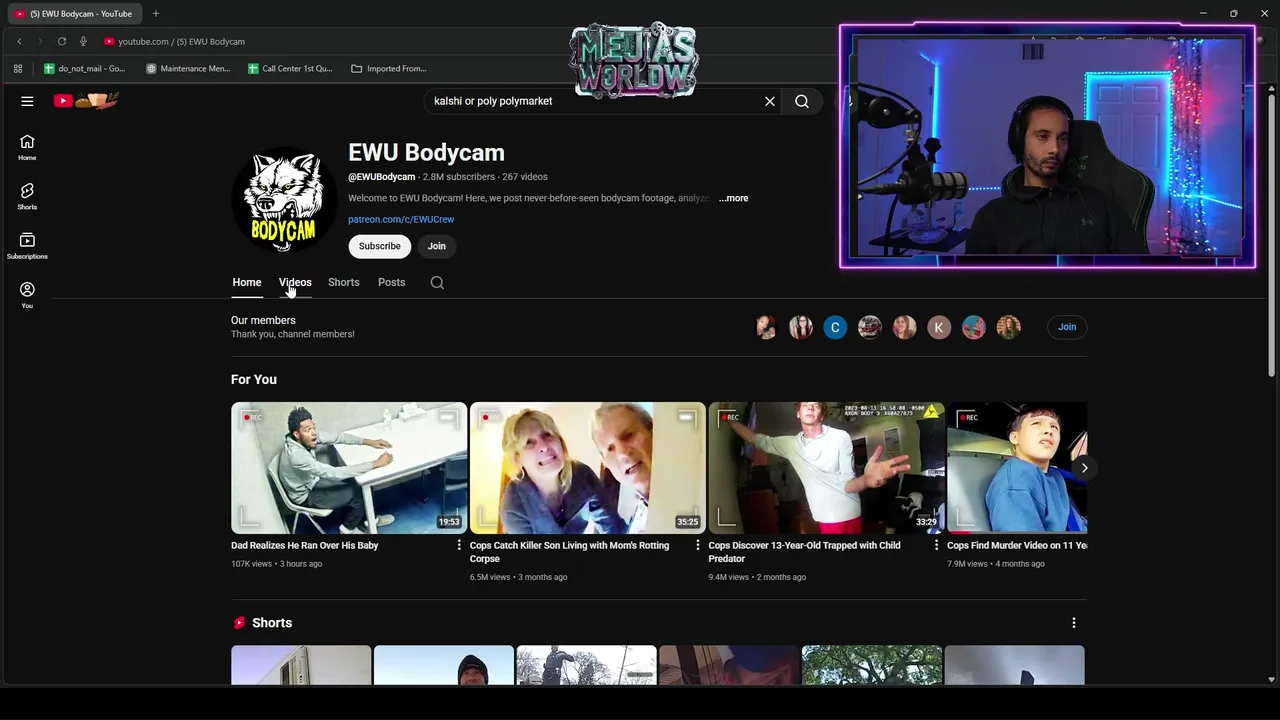
Task: Open Cops Discover 13-Year-Old Trapped title
Action: pyautogui.click(x=805, y=552)
